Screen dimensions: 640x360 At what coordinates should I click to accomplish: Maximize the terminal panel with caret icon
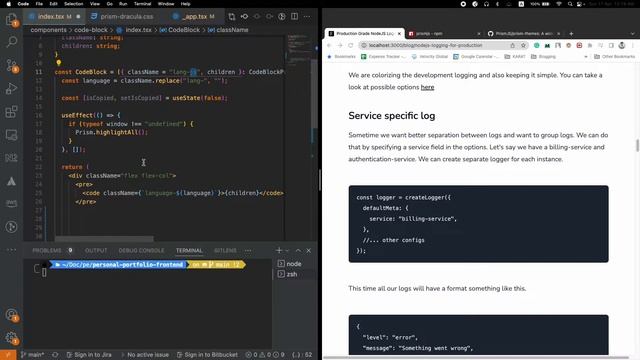point(298,250)
